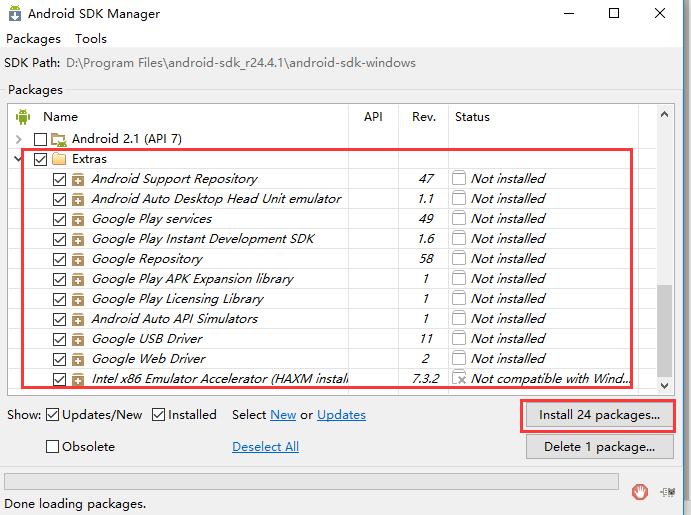This screenshot has height=515, width=691.
Task: Click Delete 1 package button
Action: 599,447
